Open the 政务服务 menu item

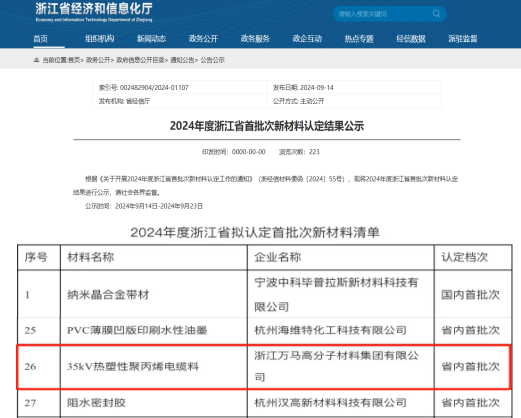click(255, 39)
